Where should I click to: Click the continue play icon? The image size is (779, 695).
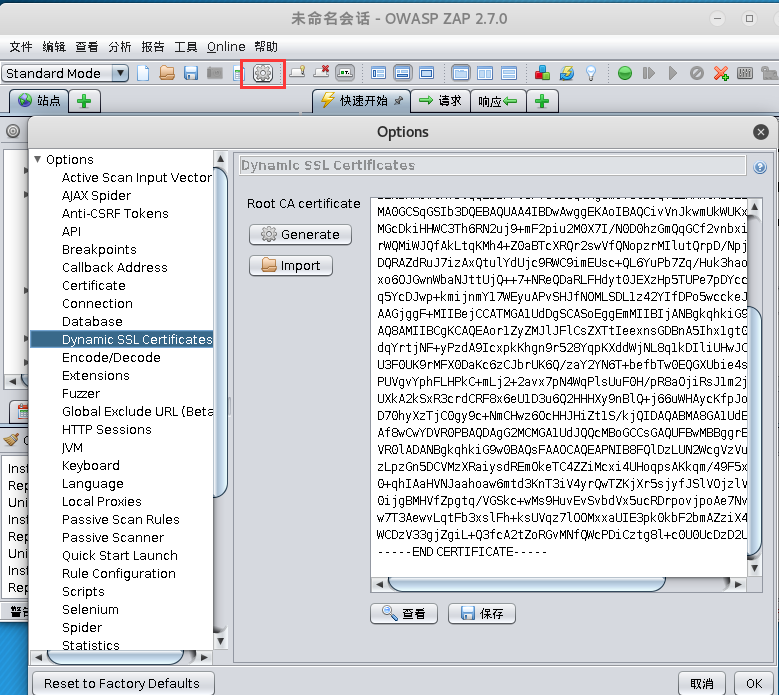pos(673,74)
